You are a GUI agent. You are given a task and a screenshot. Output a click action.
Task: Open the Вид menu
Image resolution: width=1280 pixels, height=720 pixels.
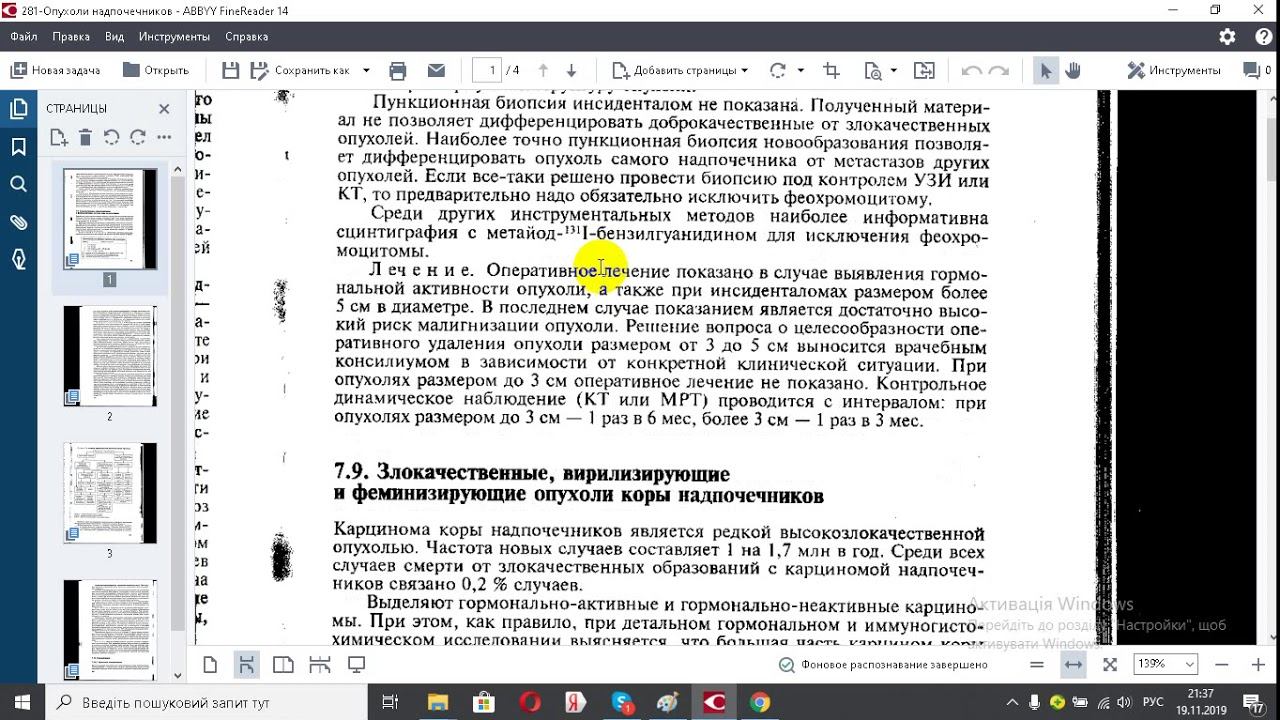tap(115, 37)
